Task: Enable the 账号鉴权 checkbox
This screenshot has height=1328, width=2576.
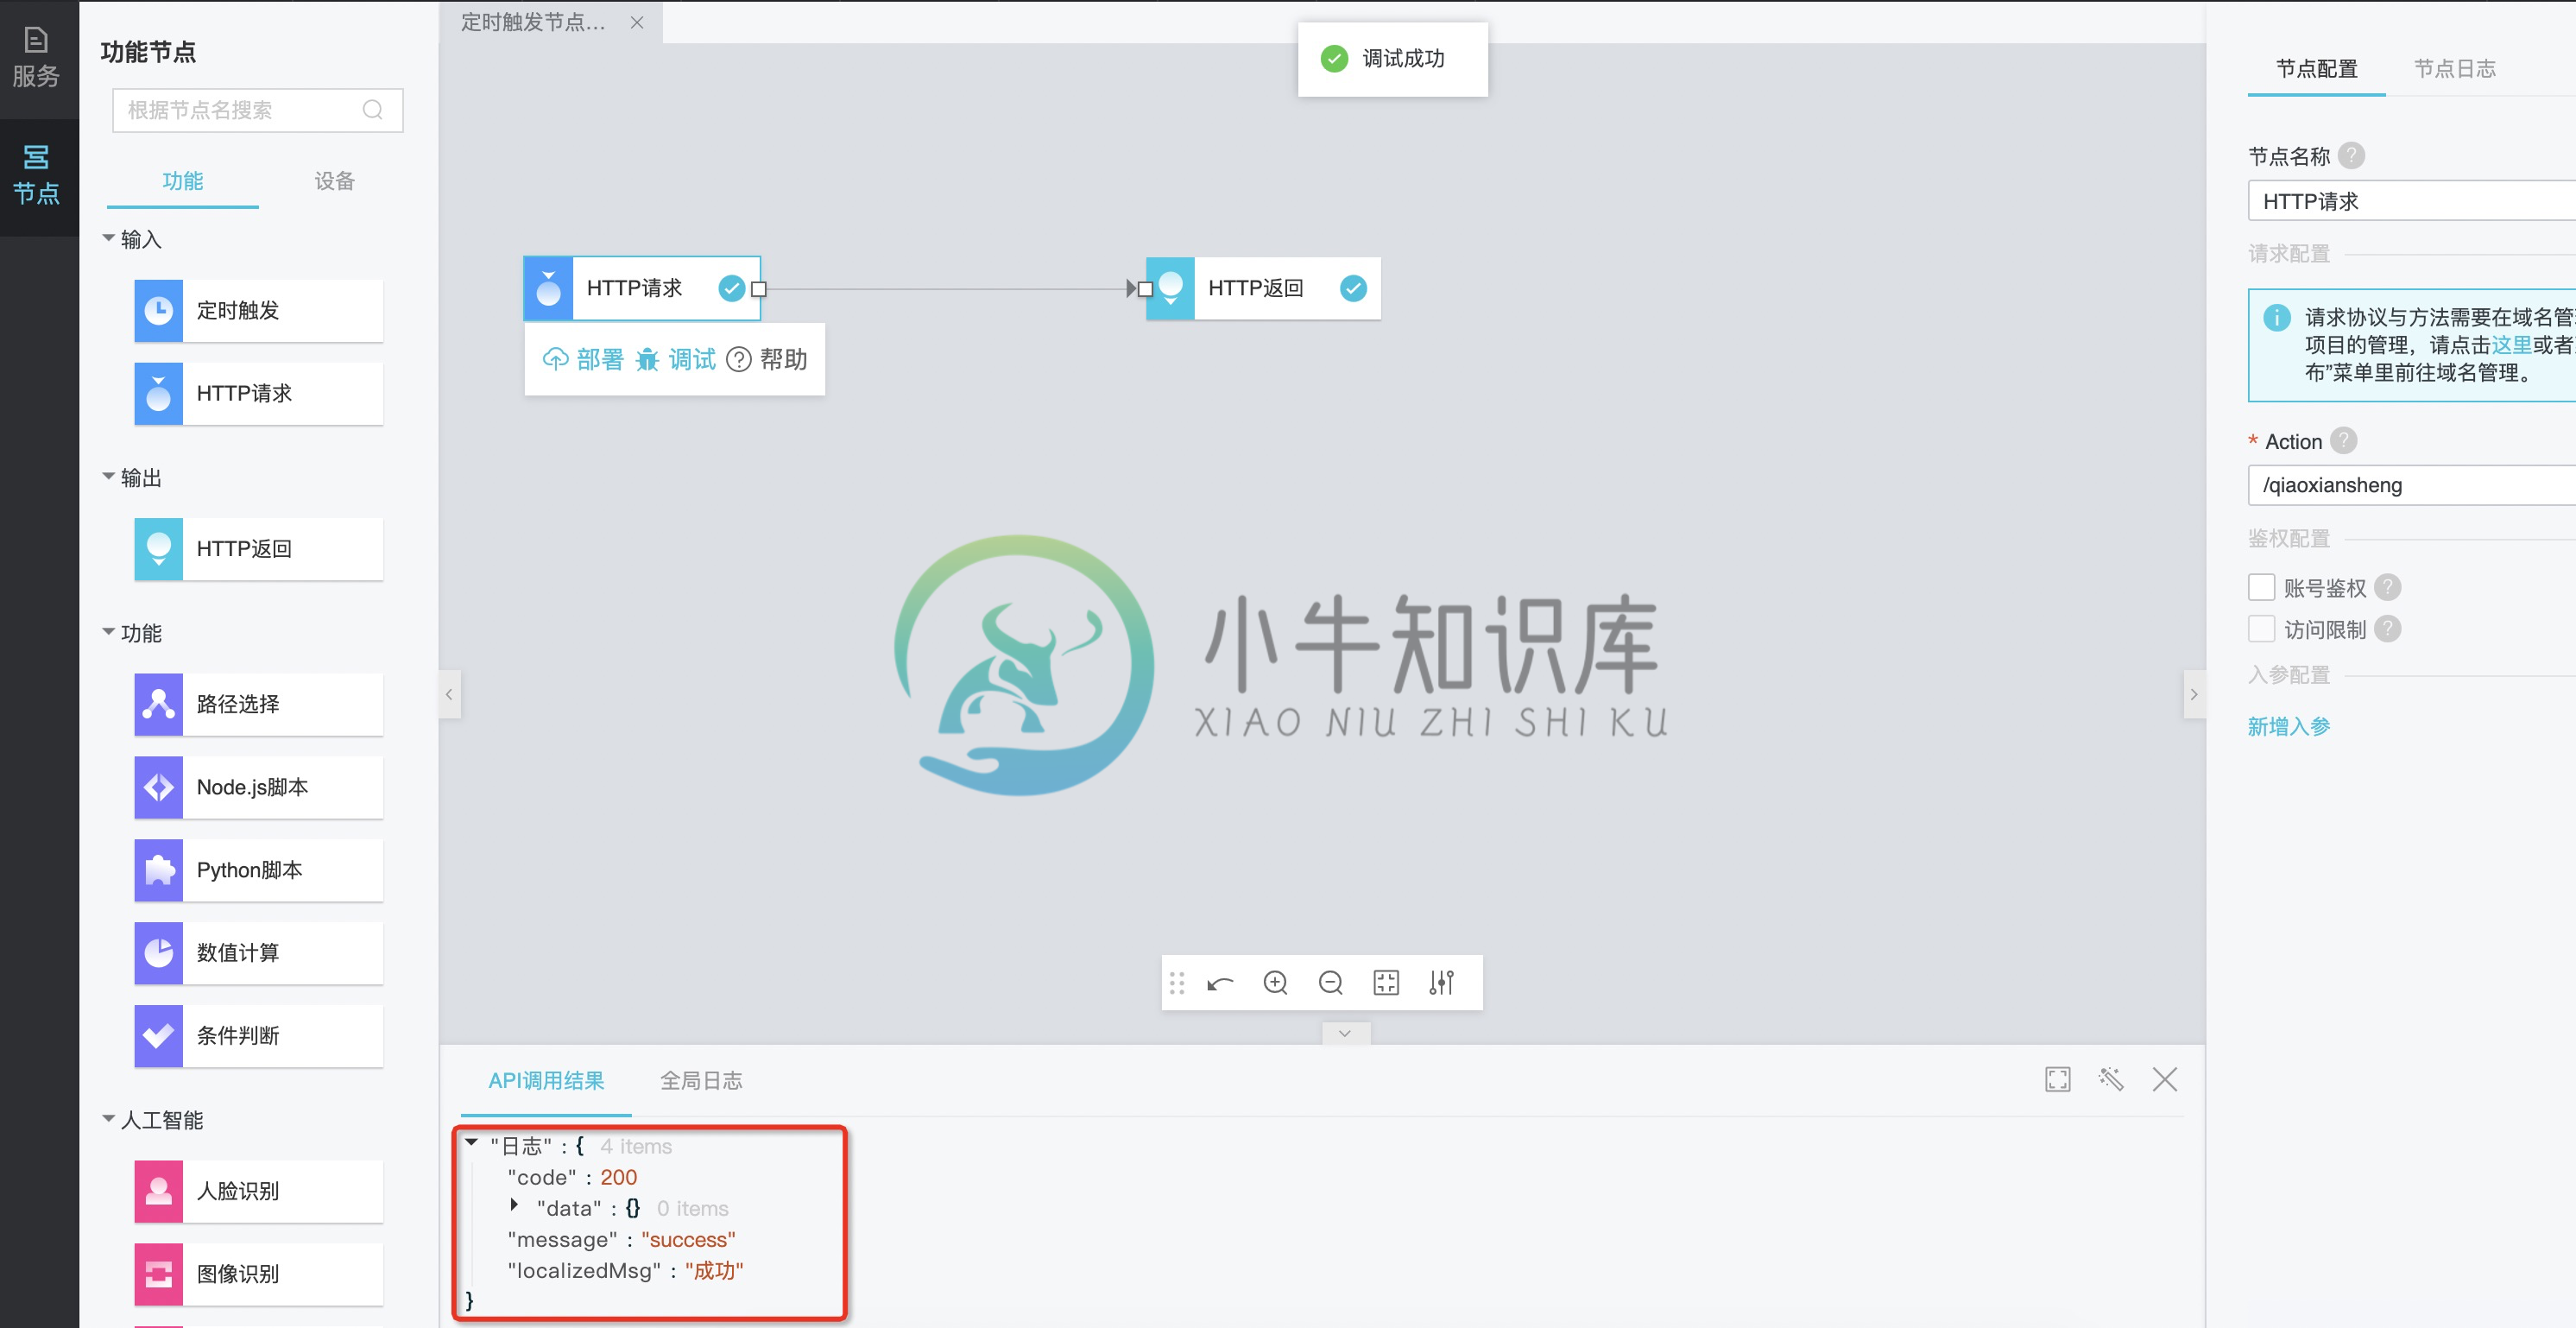Action: tap(2261, 587)
